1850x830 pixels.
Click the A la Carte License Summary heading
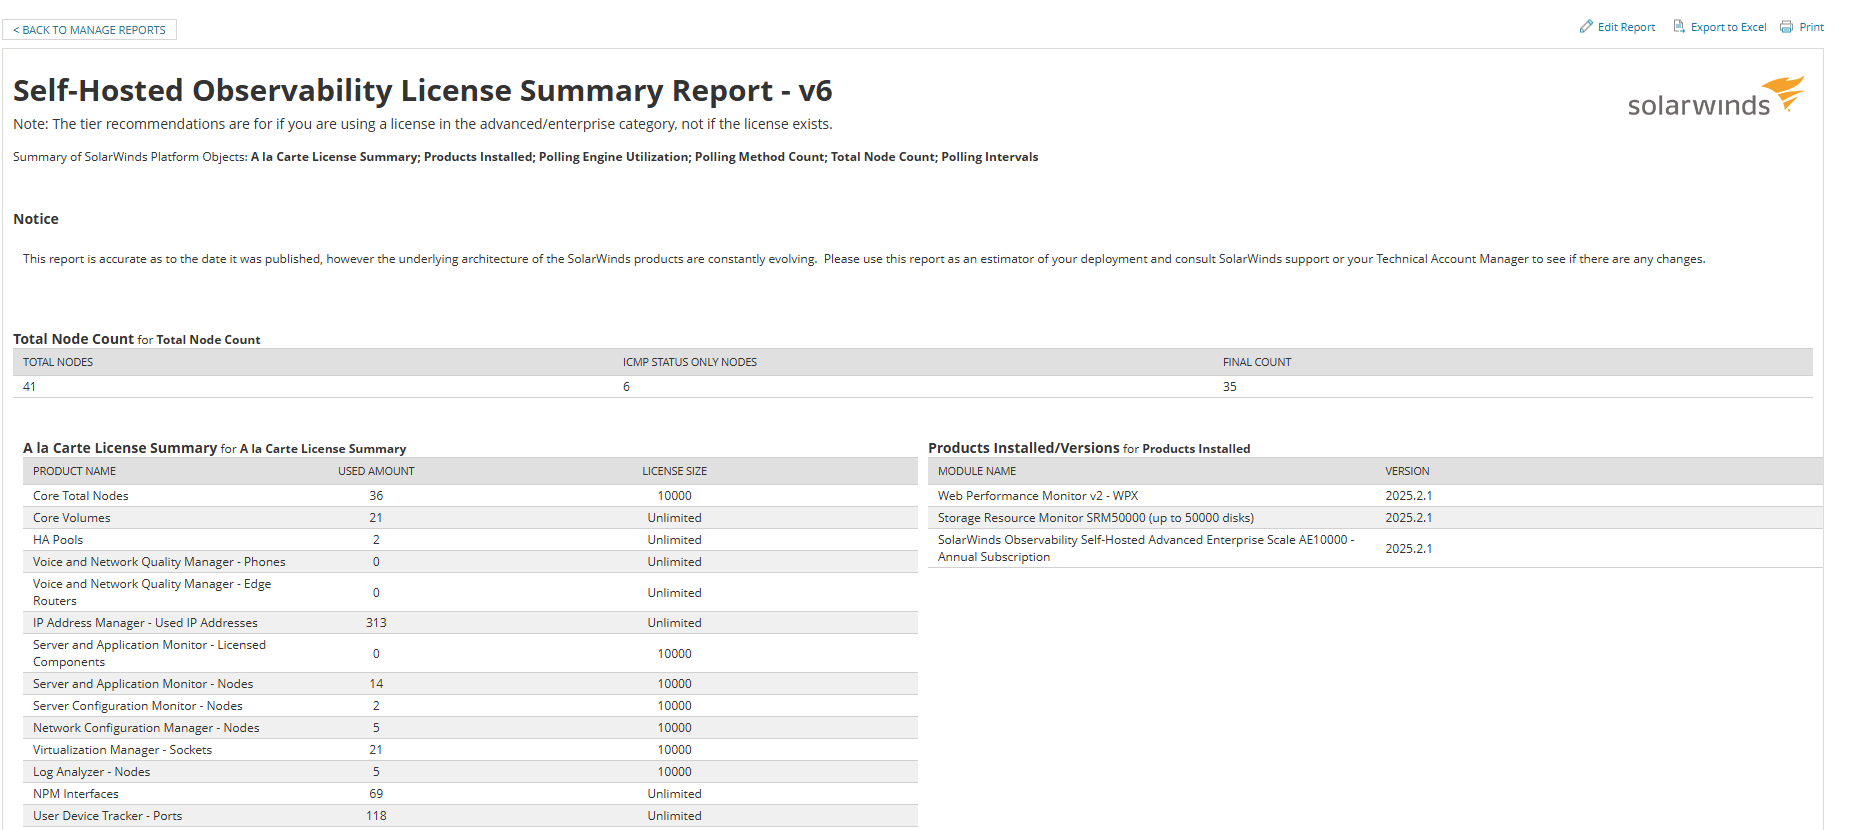[x=120, y=448]
